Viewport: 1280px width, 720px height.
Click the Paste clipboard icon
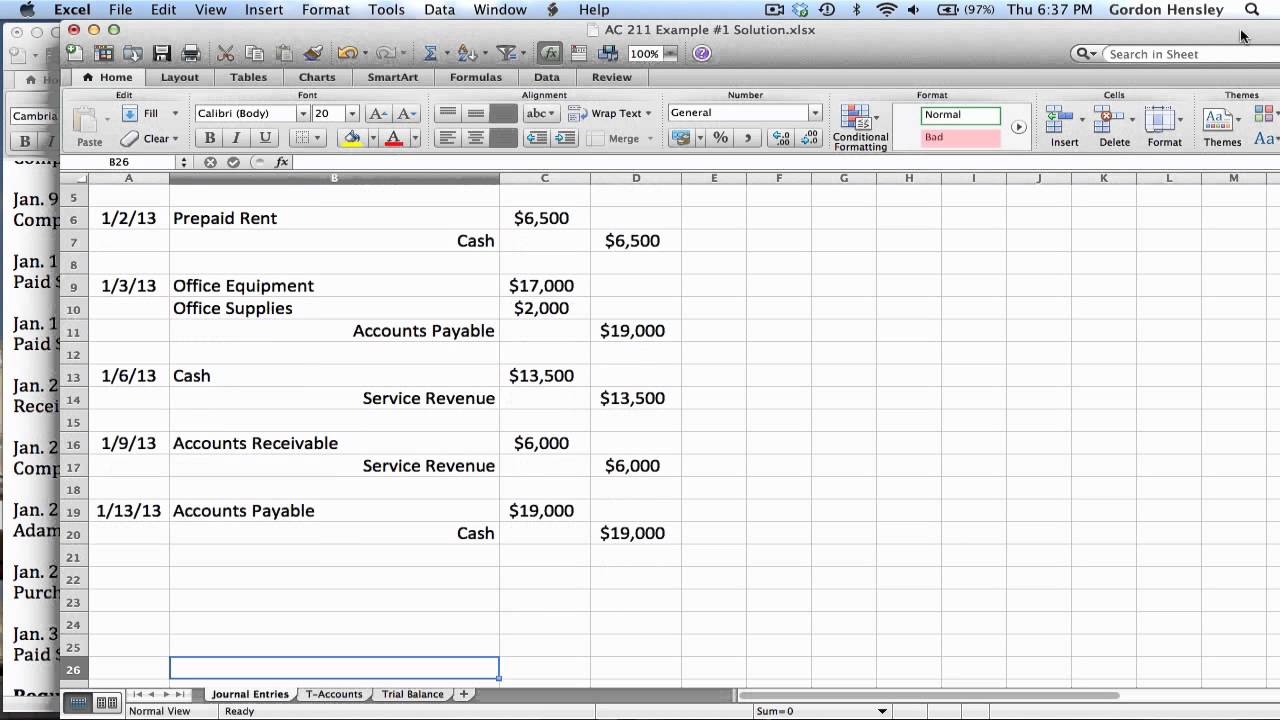pyautogui.click(x=89, y=127)
